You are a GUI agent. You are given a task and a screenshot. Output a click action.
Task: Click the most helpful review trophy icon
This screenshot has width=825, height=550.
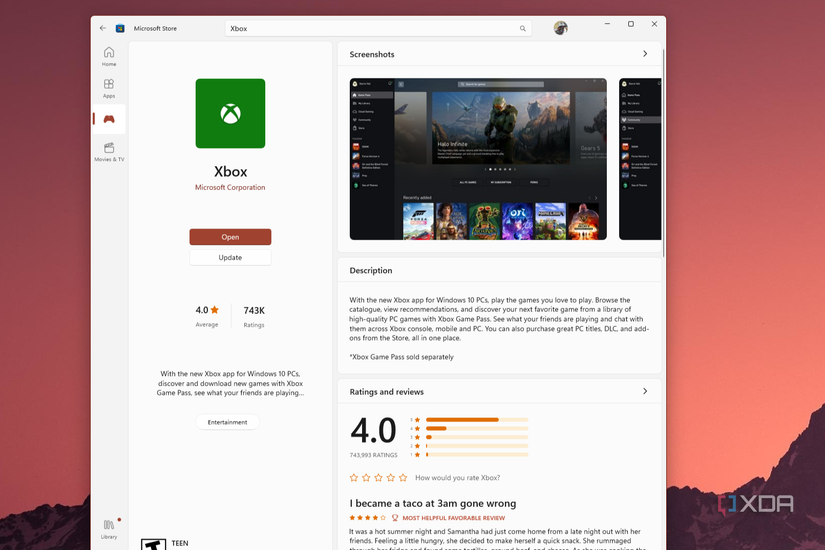(395, 518)
